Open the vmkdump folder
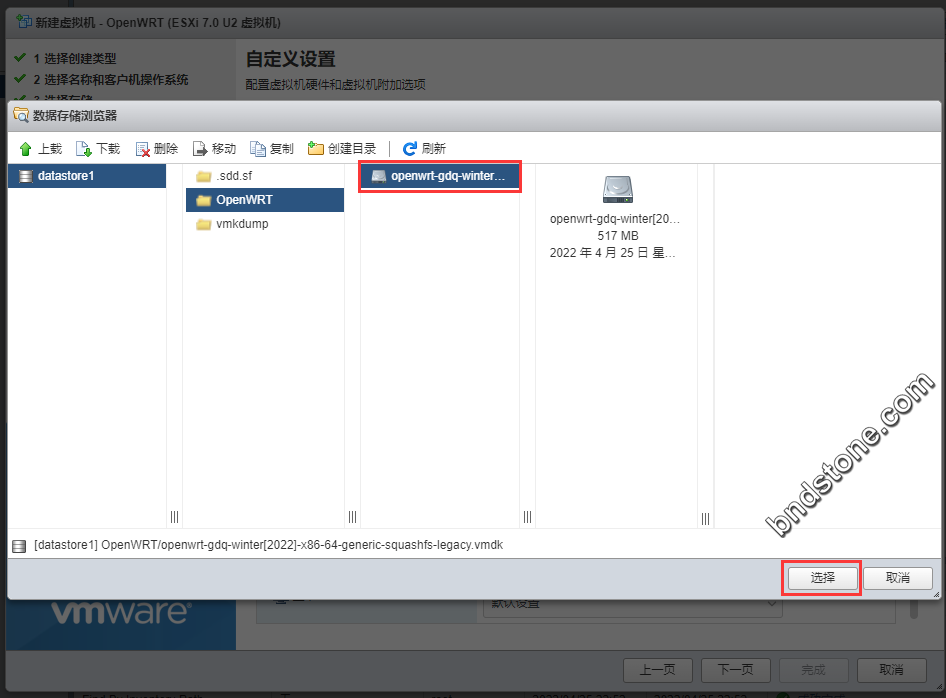 click(265, 224)
